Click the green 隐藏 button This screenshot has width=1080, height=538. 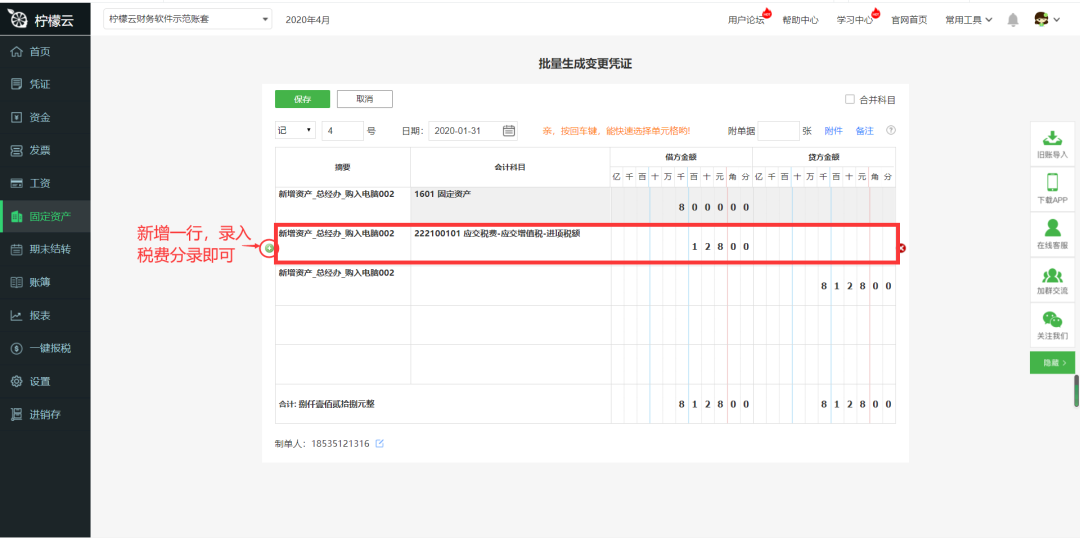tap(1052, 362)
